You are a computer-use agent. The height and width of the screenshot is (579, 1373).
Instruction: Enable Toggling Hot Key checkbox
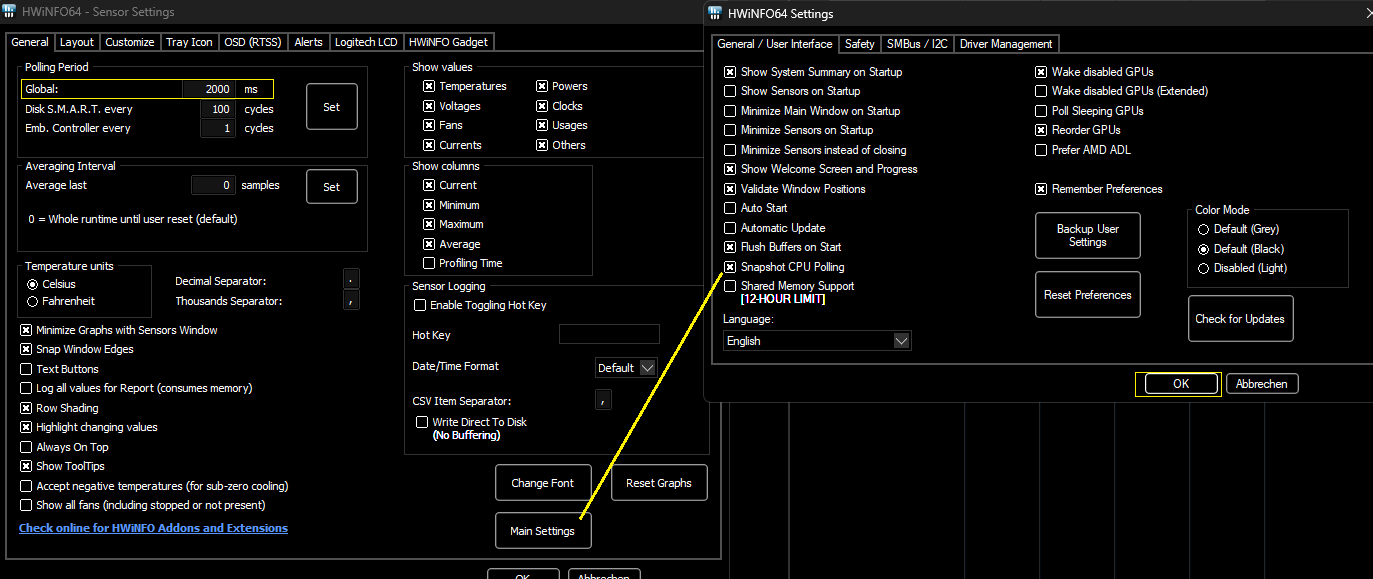[x=420, y=305]
